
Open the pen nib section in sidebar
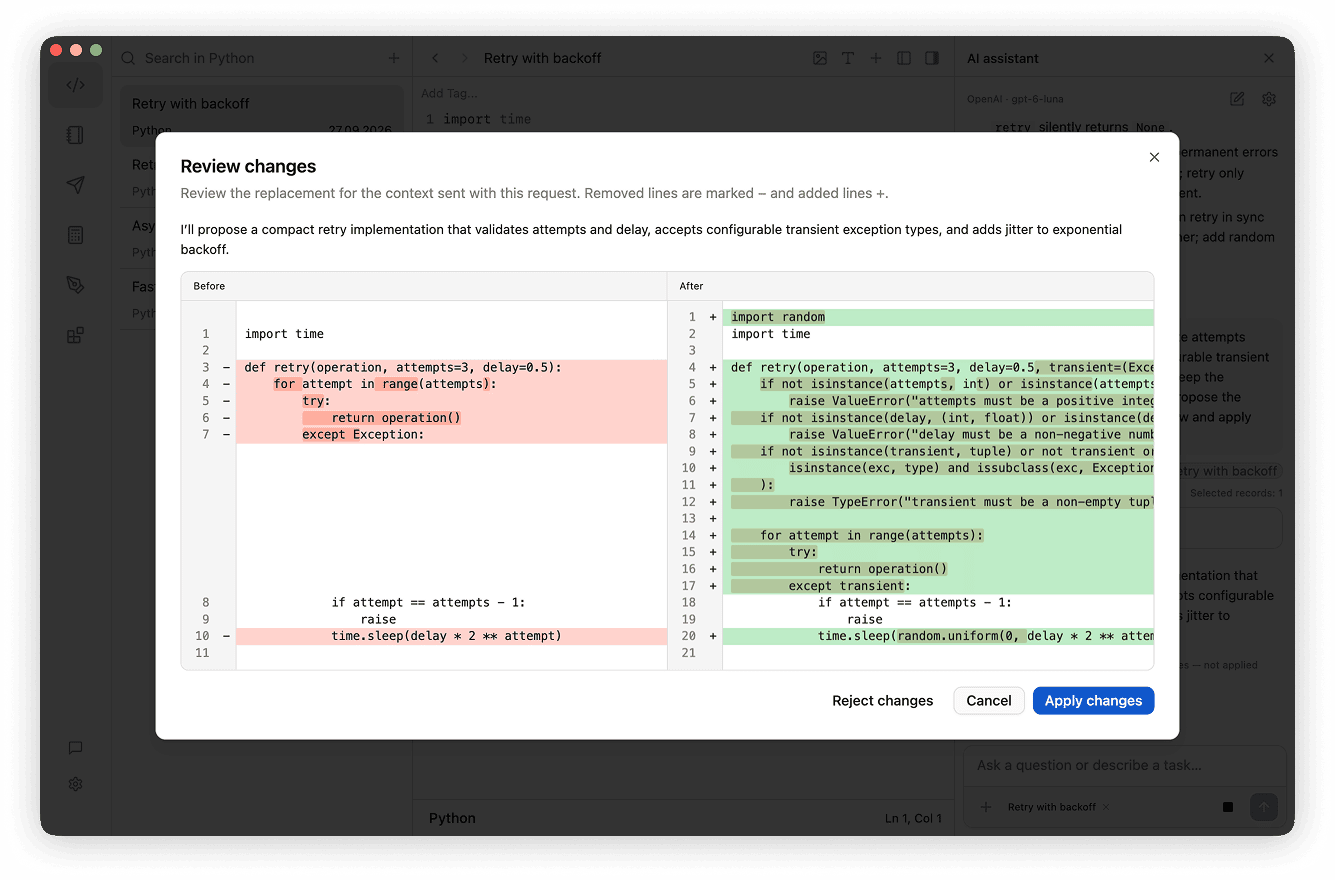(x=75, y=285)
